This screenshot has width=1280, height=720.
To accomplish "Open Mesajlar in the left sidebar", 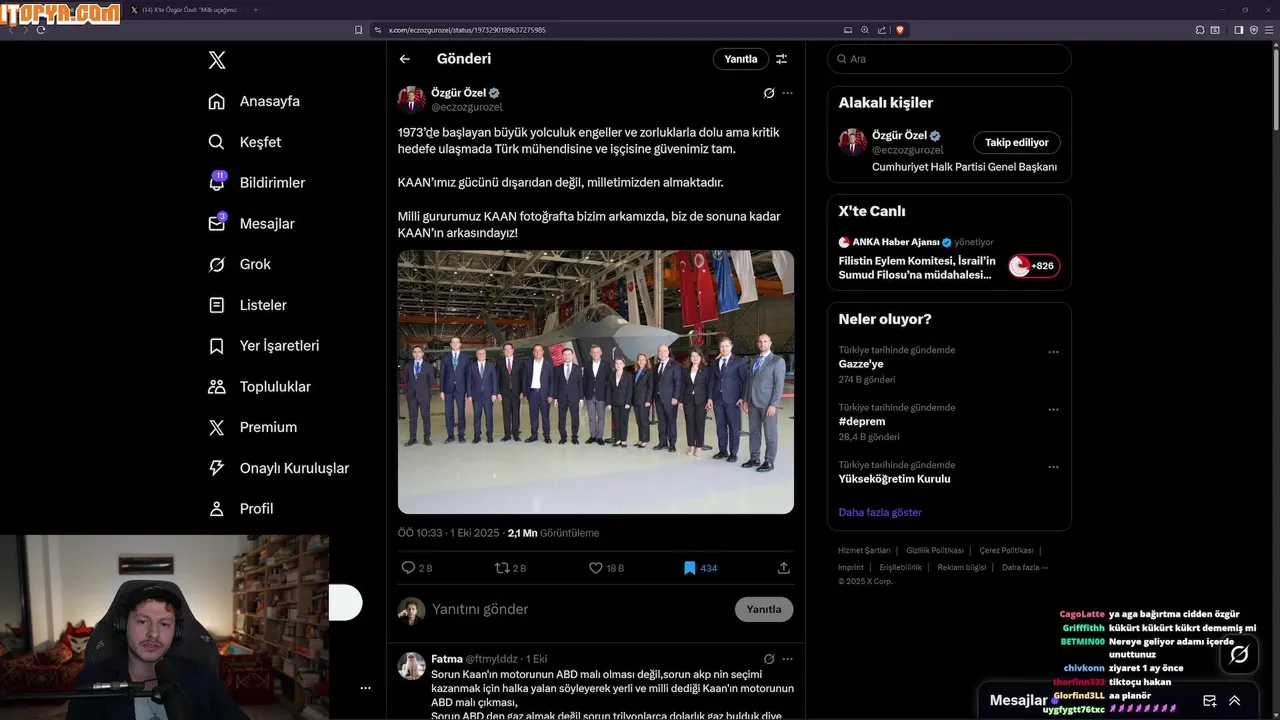I will [251, 223].
